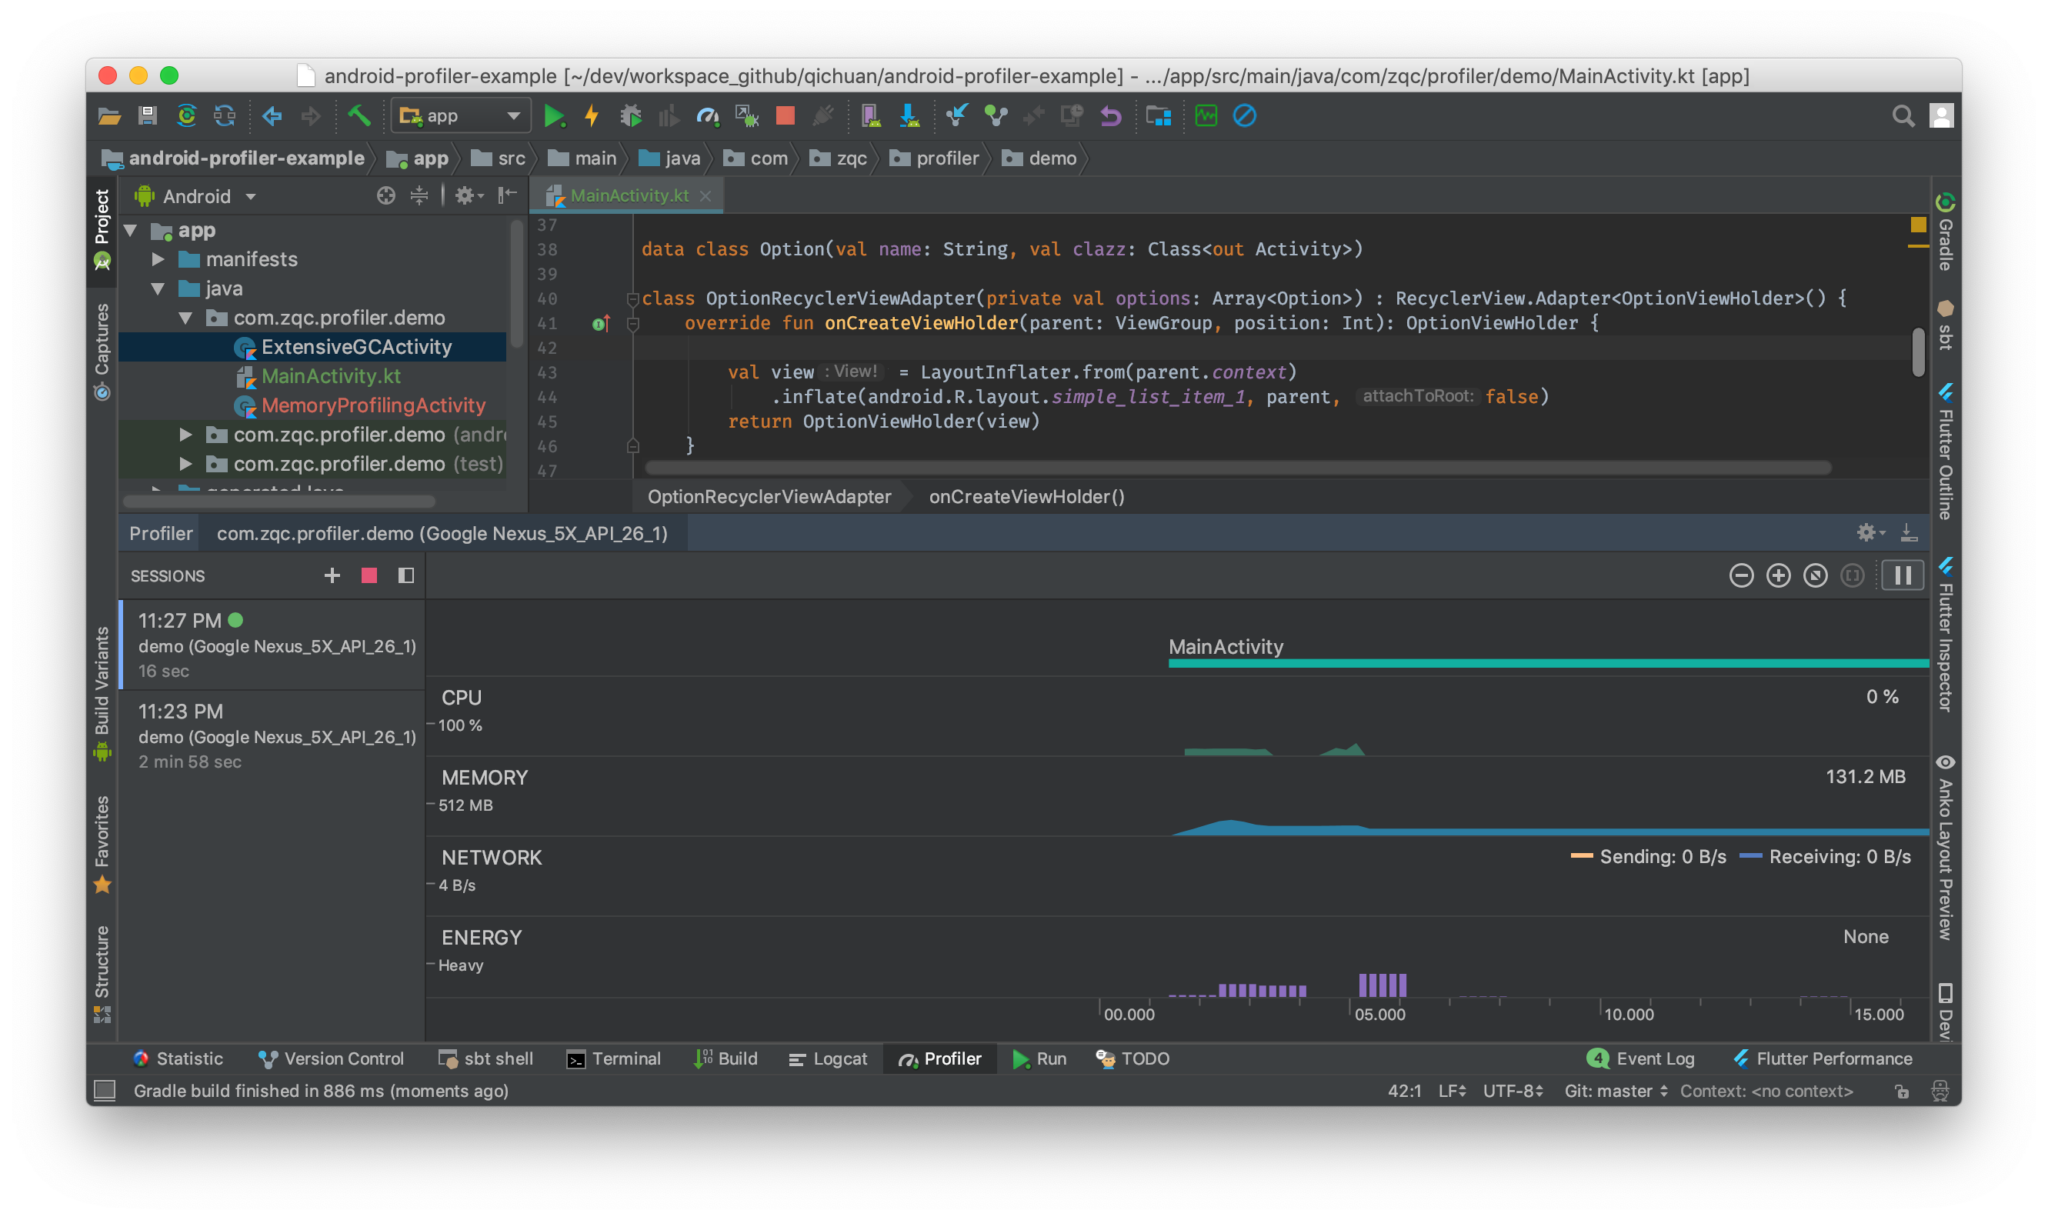The height and width of the screenshot is (1220, 2048).
Task: Pause live profiler timeline
Action: [1902, 575]
